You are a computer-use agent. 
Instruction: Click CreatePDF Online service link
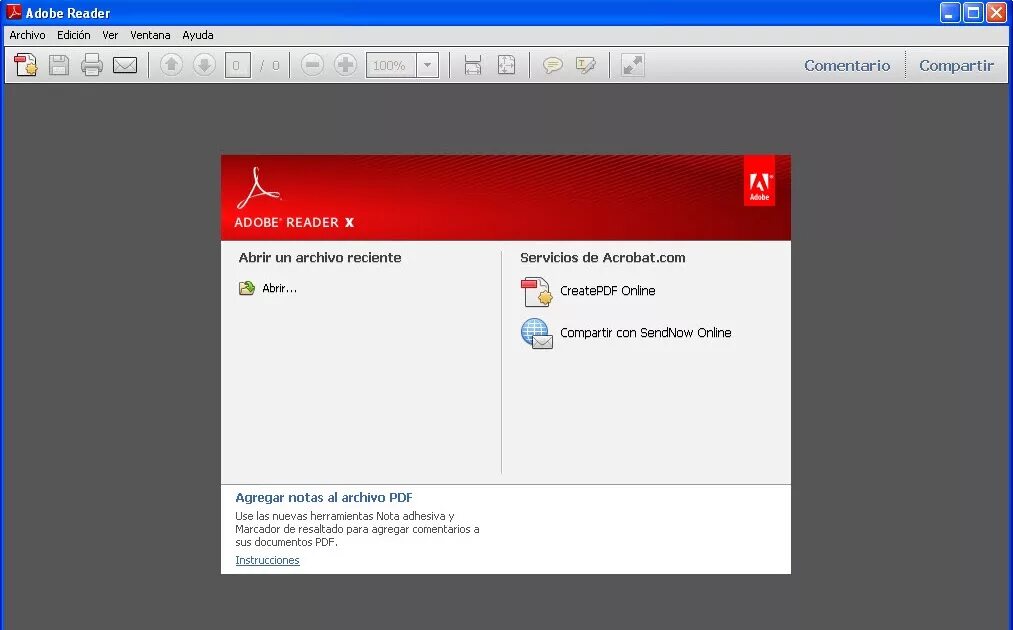[x=607, y=291]
